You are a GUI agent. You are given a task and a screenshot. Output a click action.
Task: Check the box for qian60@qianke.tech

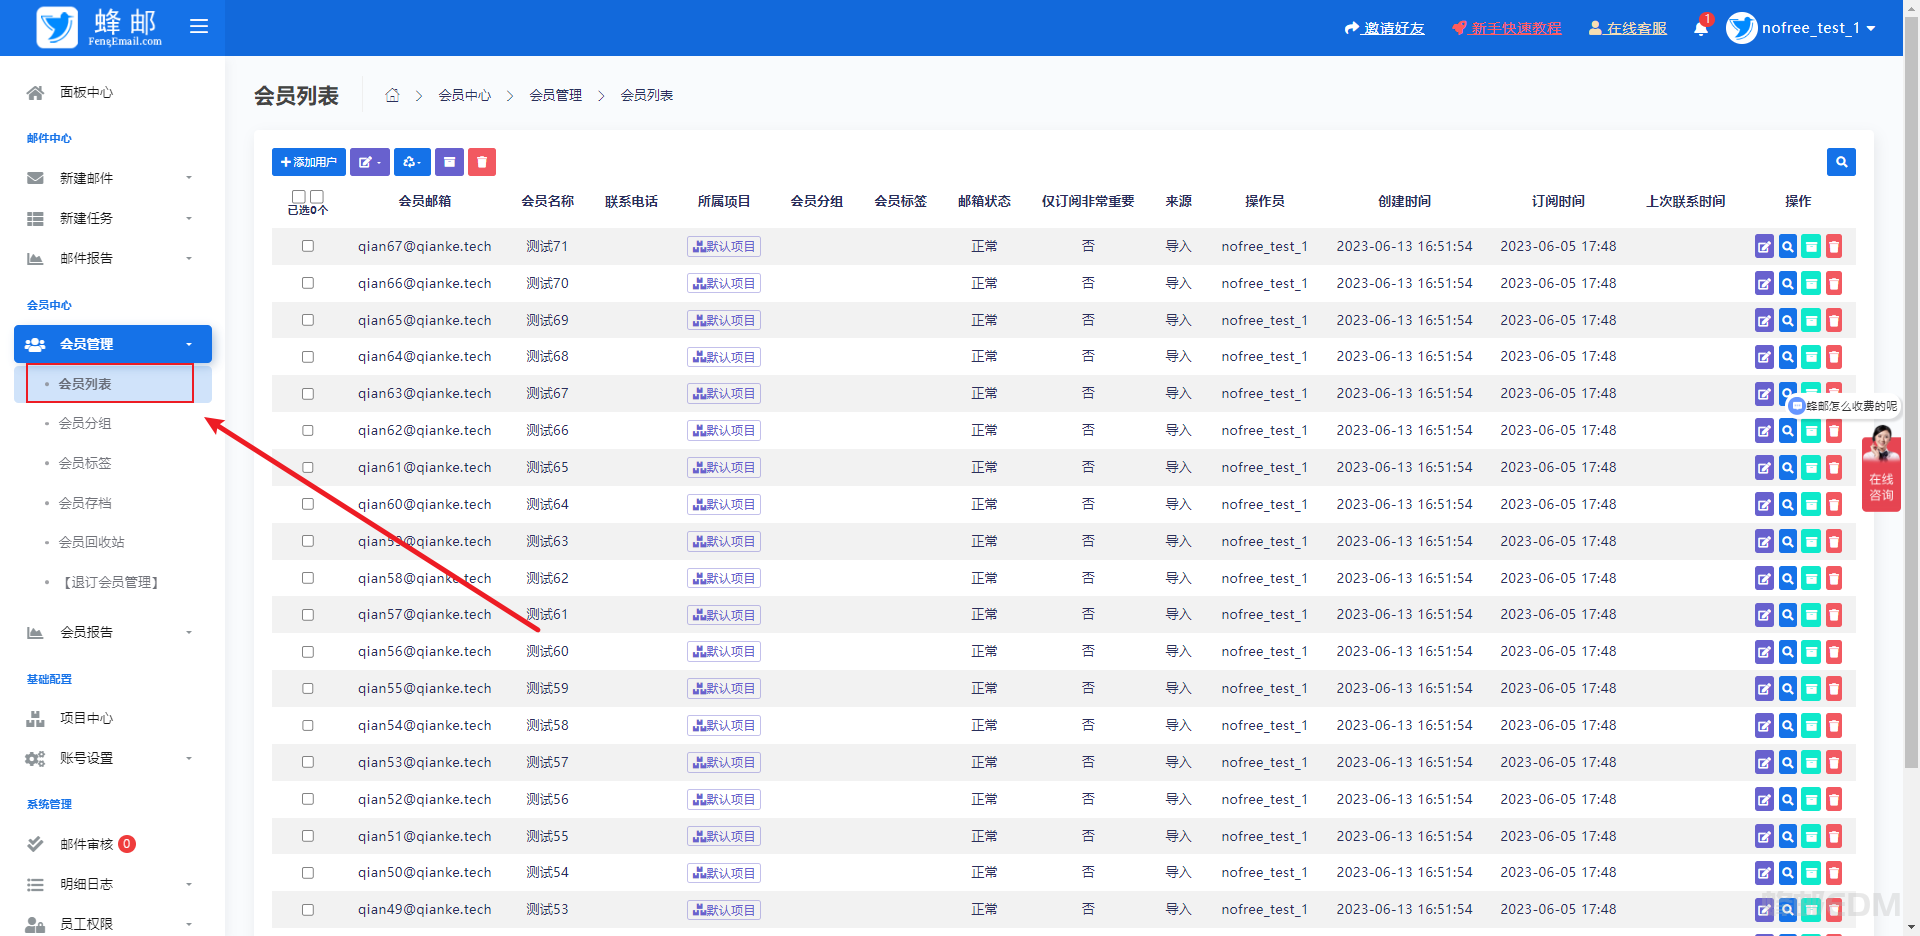pyautogui.click(x=308, y=504)
